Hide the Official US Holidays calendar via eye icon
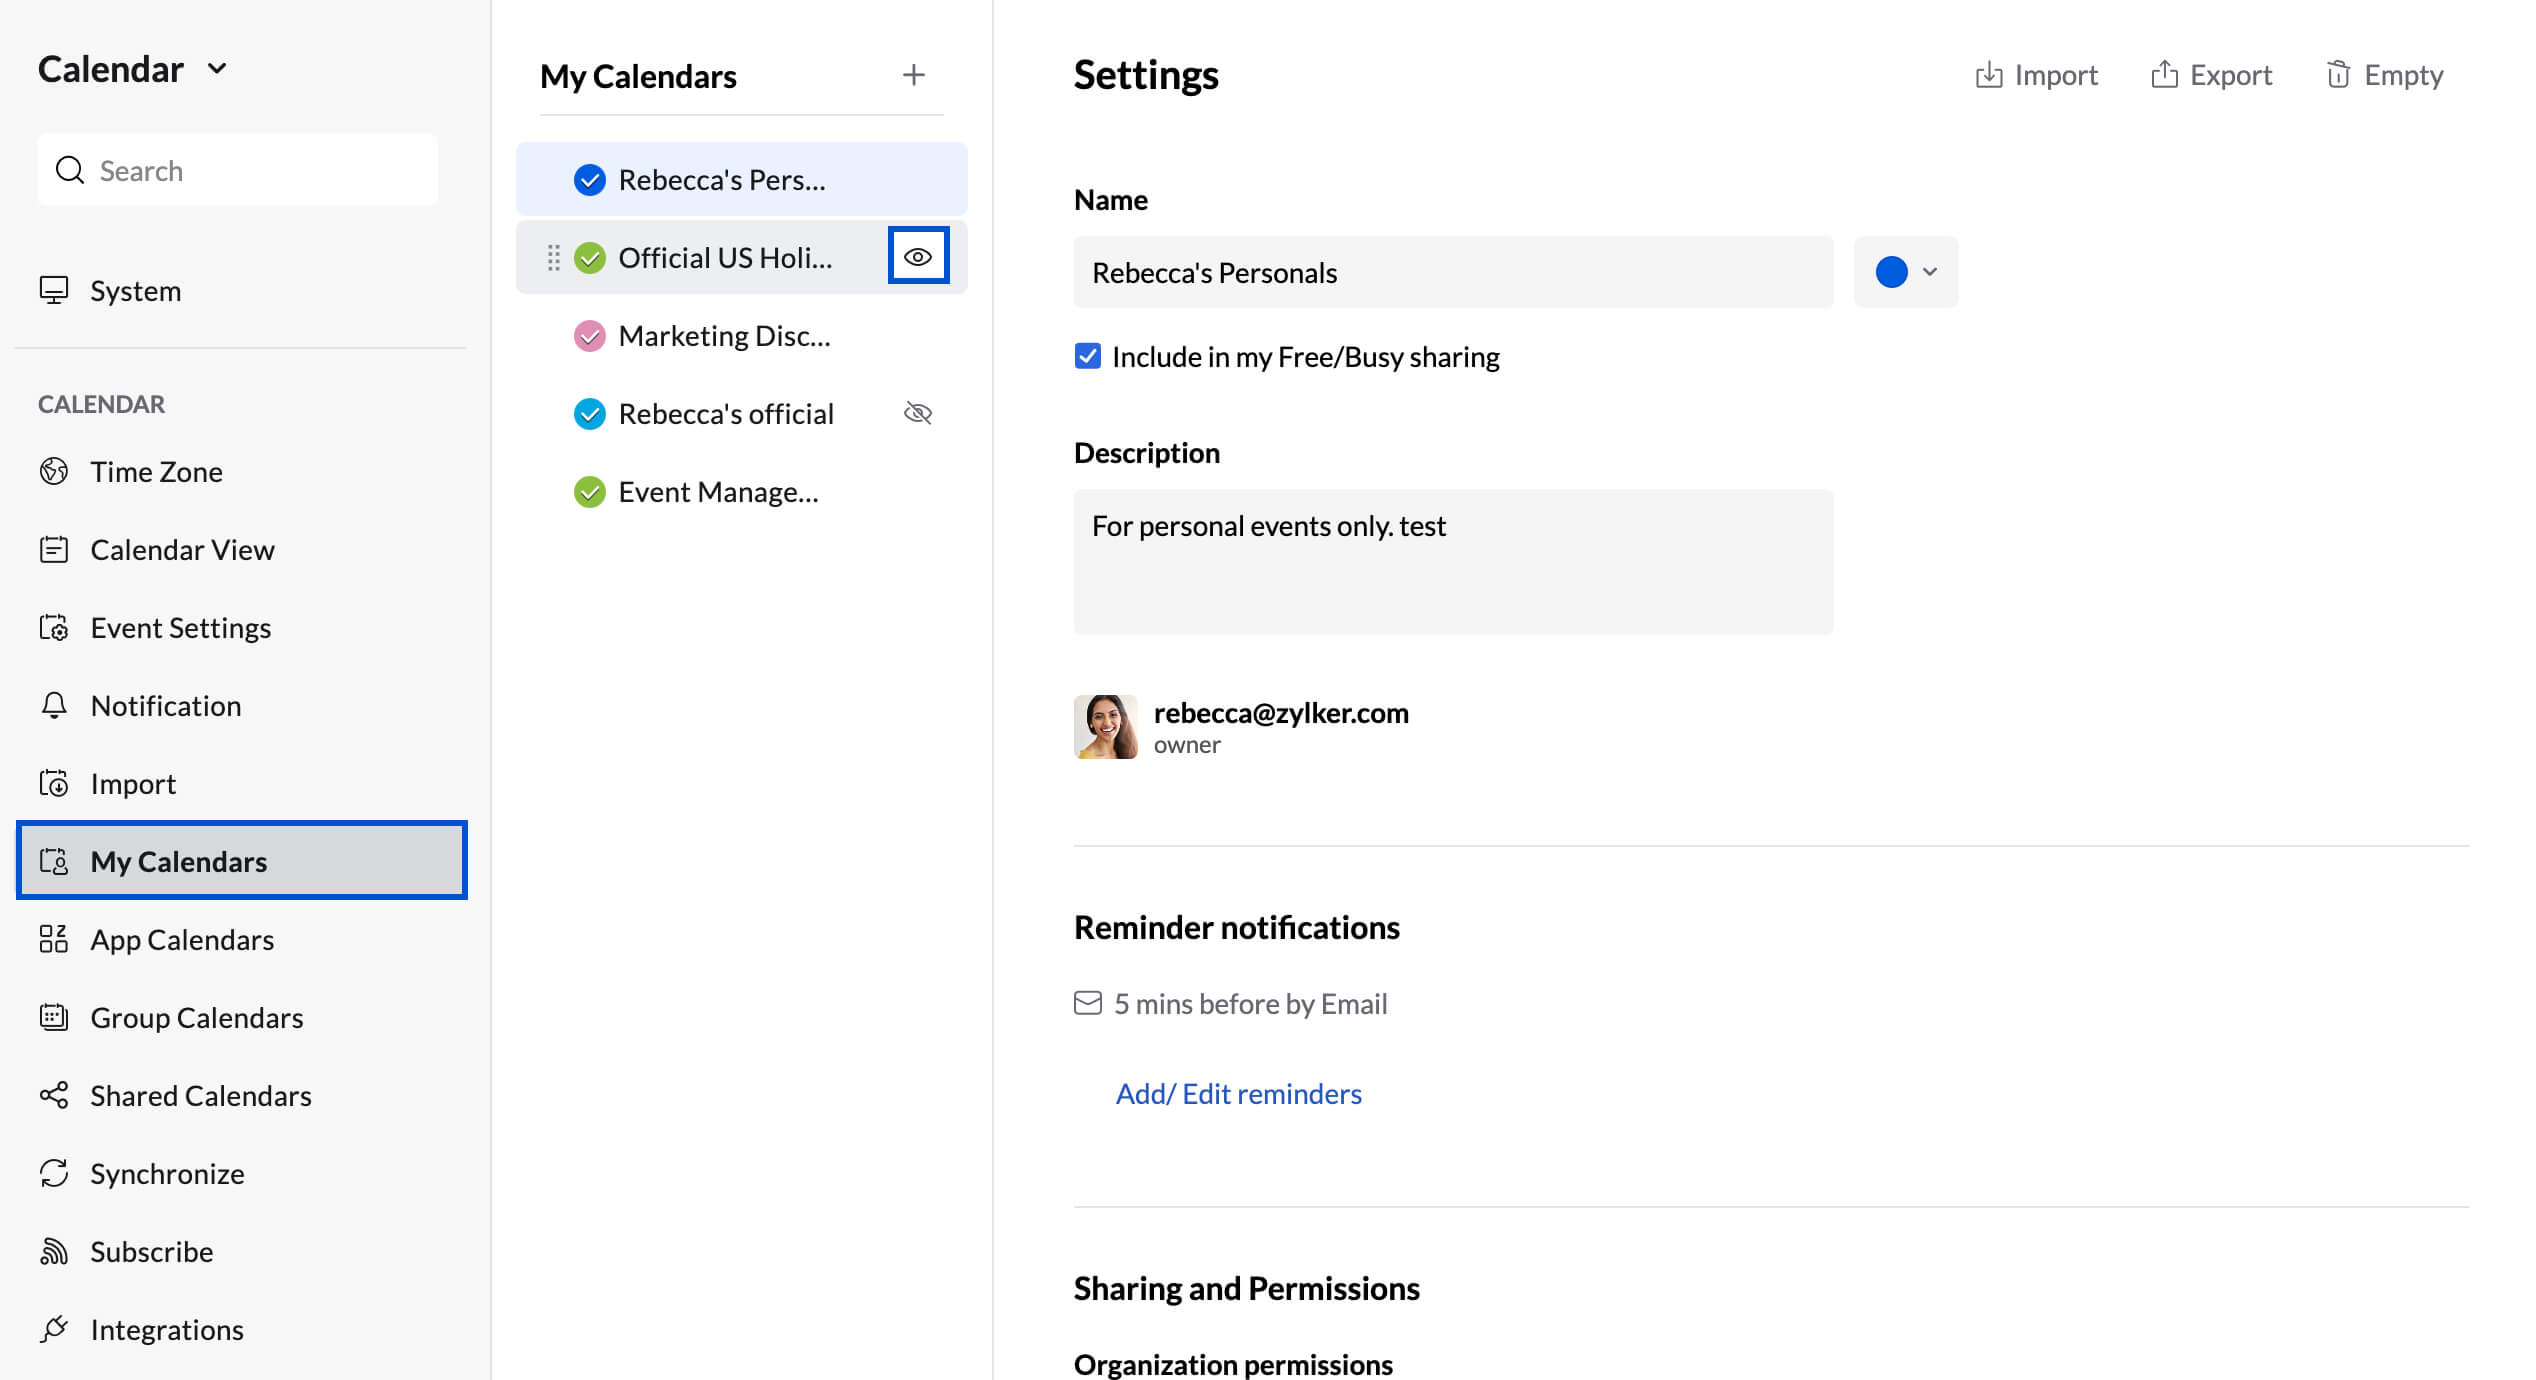The width and height of the screenshot is (2536, 1380). 917,257
